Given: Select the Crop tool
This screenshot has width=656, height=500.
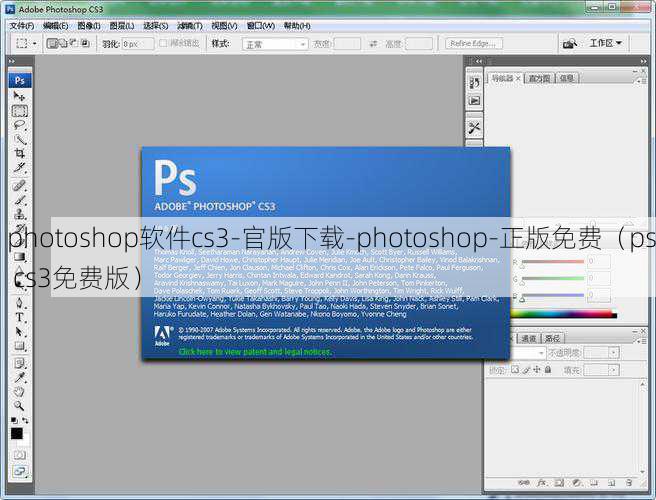Looking at the screenshot, I should (x=19, y=153).
